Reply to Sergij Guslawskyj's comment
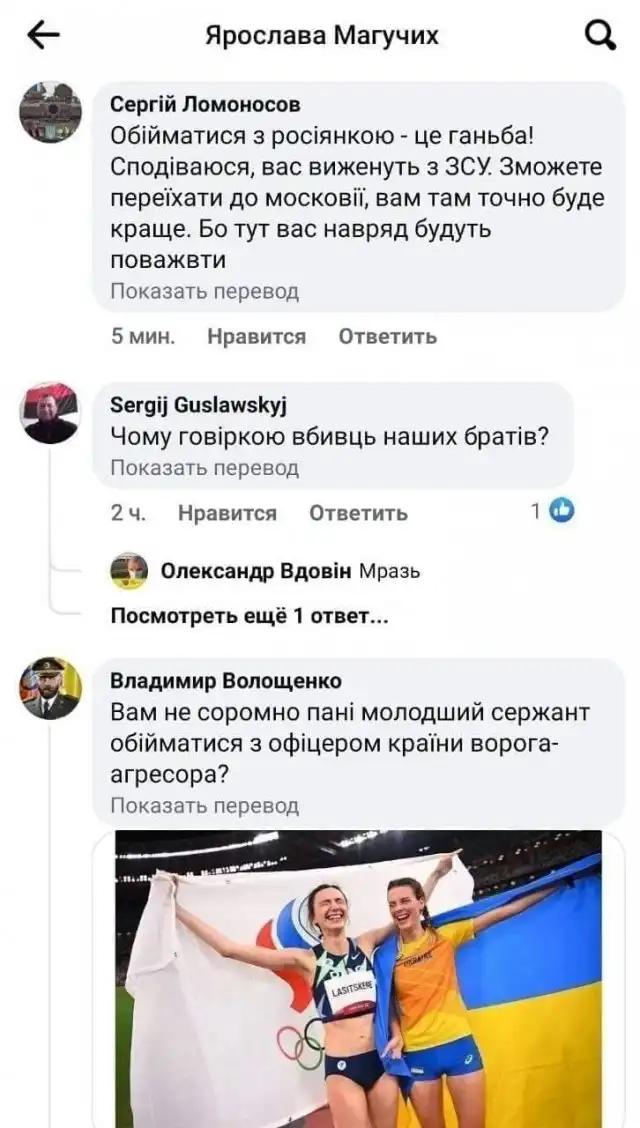This screenshot has width=640, height=1128. [x=358, y=513]
